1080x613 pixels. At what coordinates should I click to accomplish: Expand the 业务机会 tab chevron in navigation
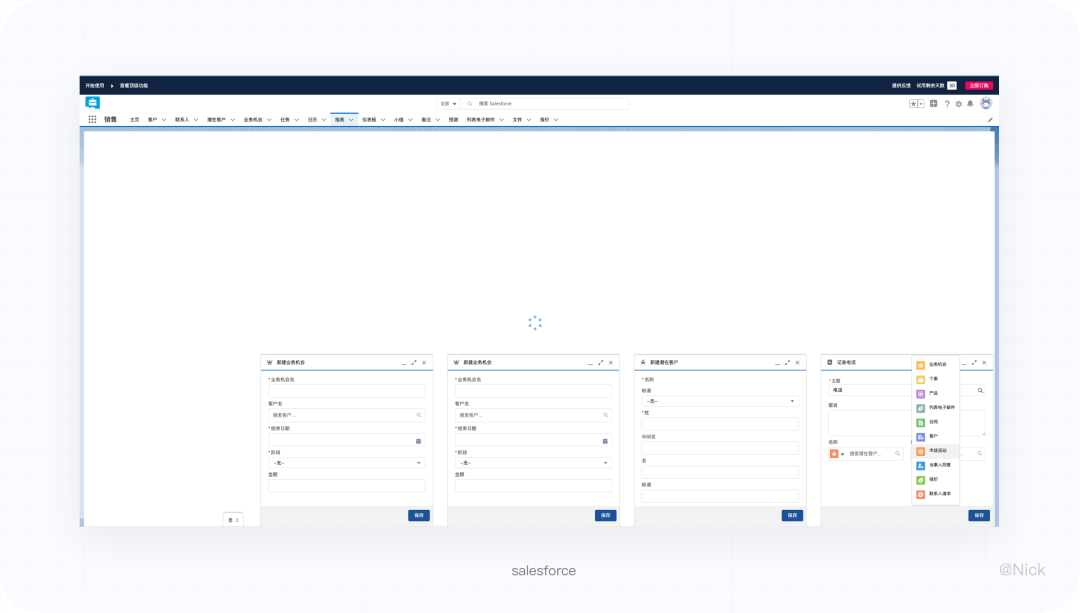(x=269, y=120)
